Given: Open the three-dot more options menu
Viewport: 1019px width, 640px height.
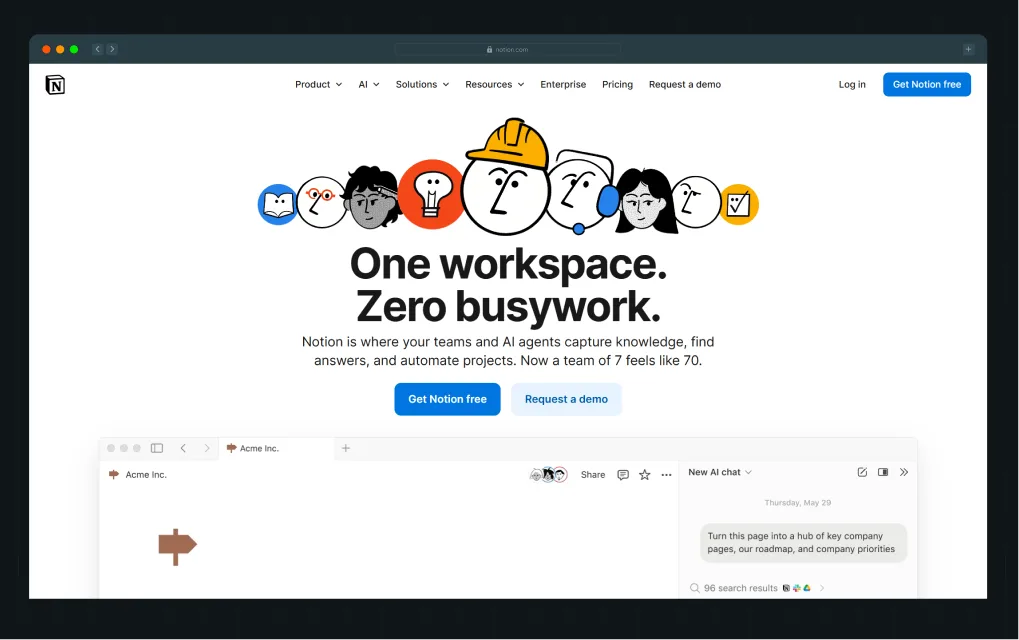Looking at the screenshot, I should [x=666, y=475].
